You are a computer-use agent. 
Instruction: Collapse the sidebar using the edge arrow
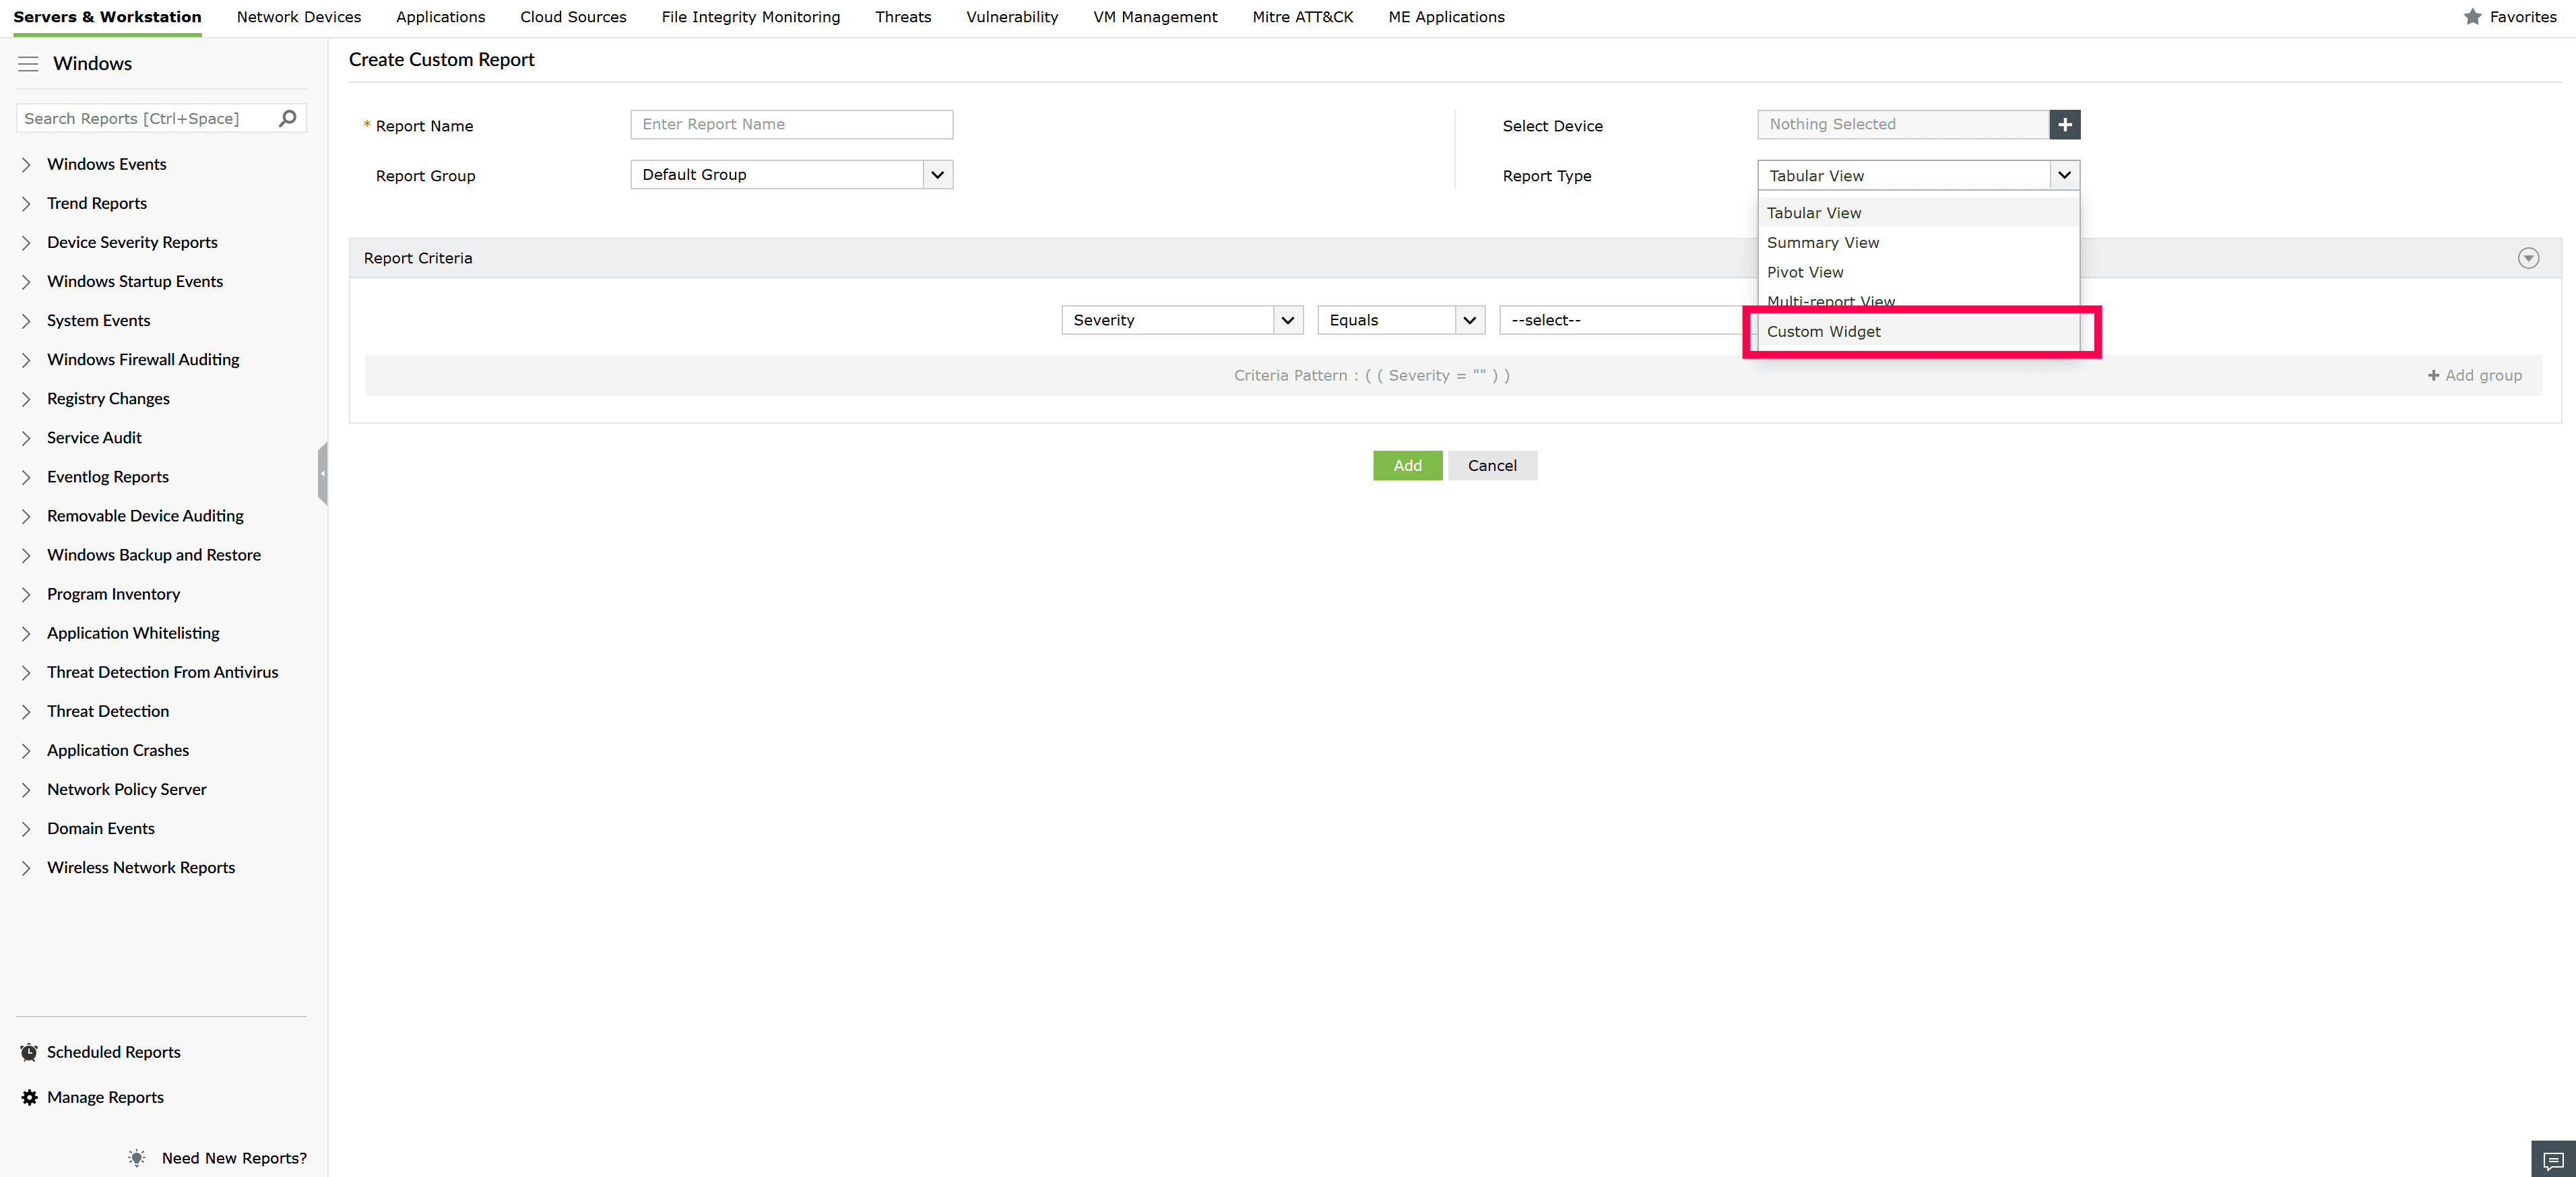(x=322, y=473)
